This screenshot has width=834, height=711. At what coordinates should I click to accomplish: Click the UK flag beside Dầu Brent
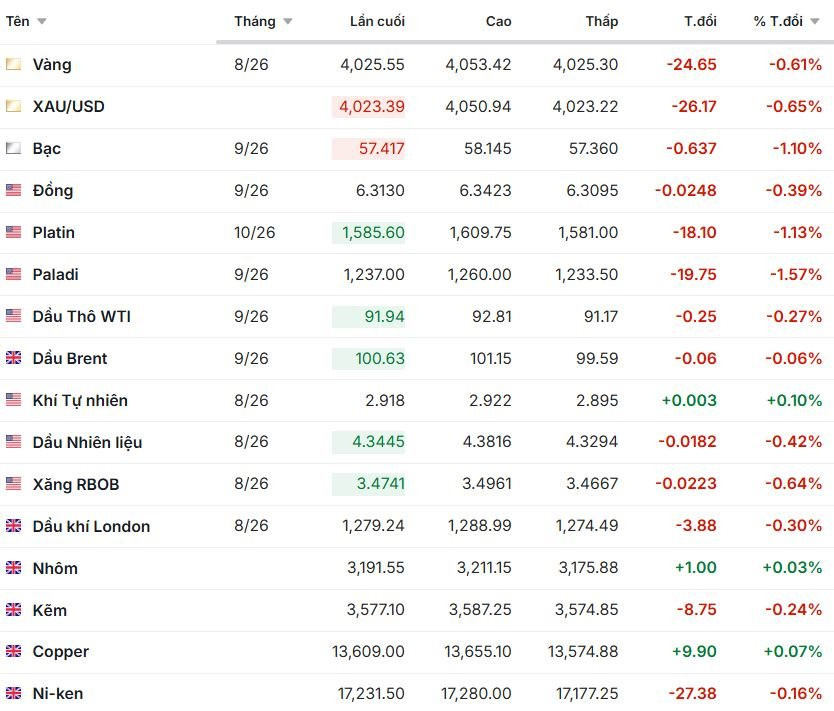tap(13, 358)
